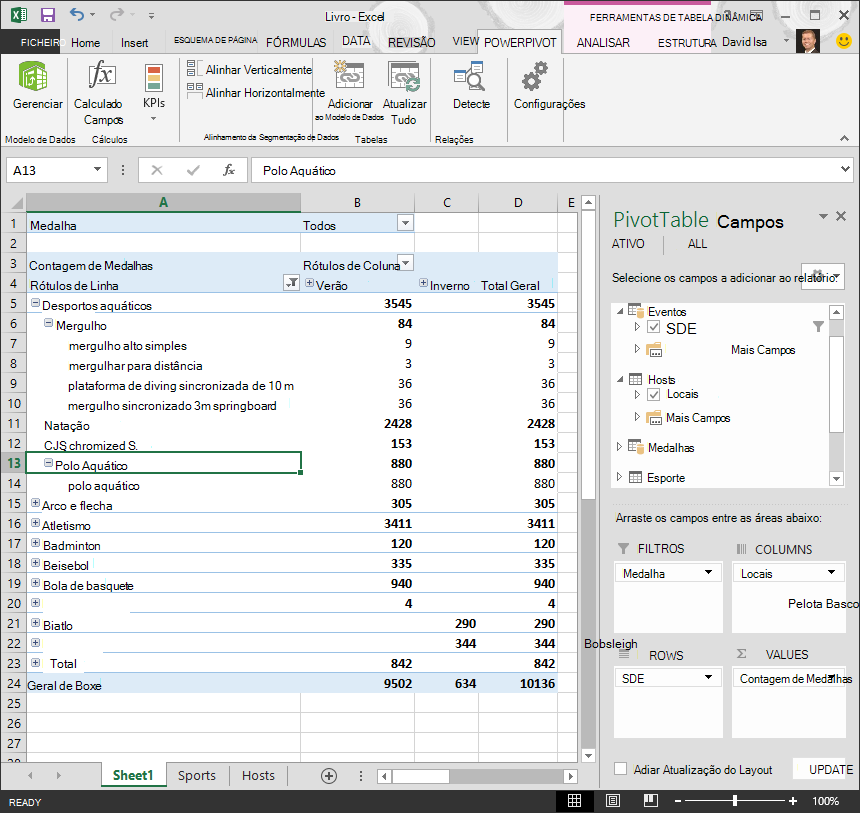Click the Undo arrow icon

click(77, 14)
